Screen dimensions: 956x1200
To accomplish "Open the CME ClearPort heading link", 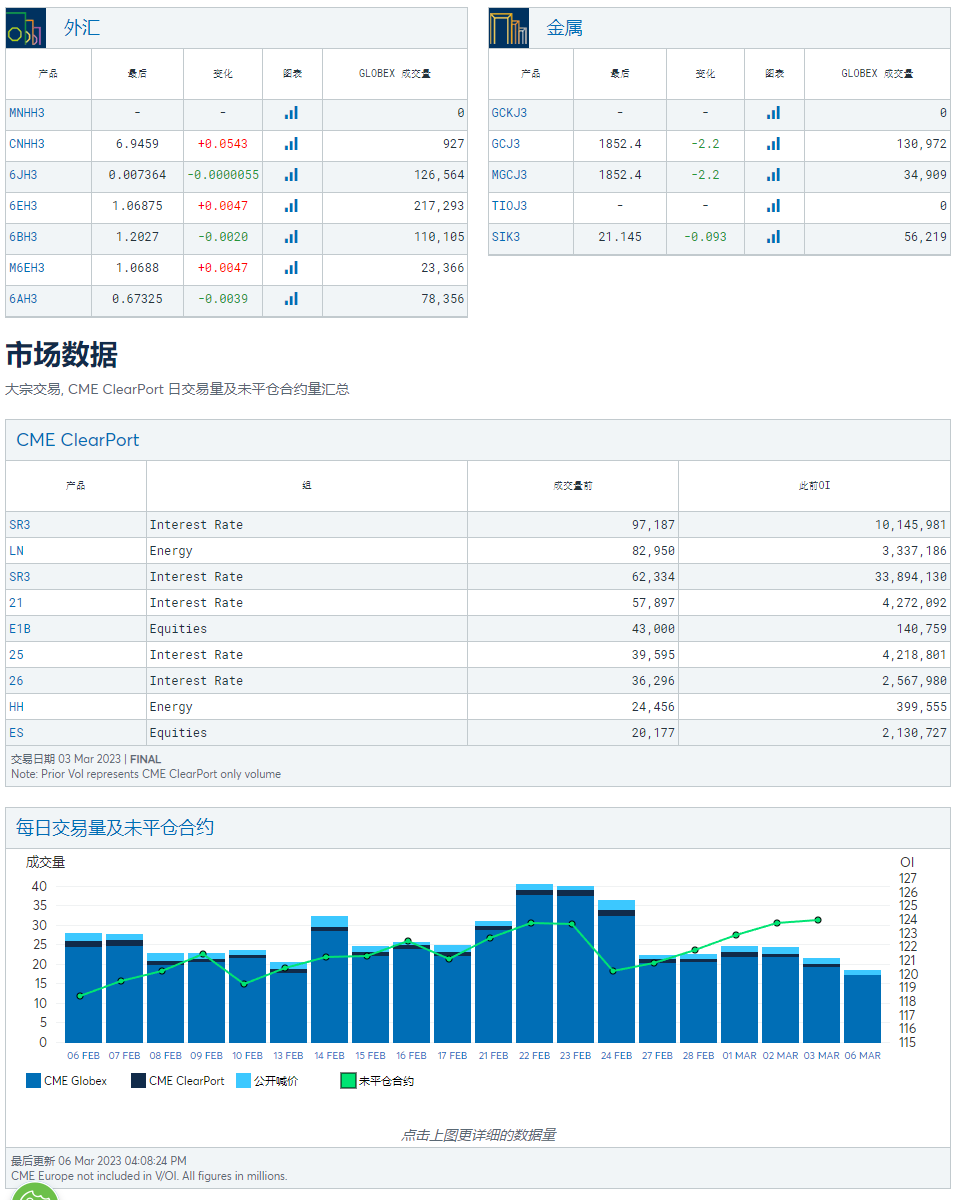I will tap(78, 440).
